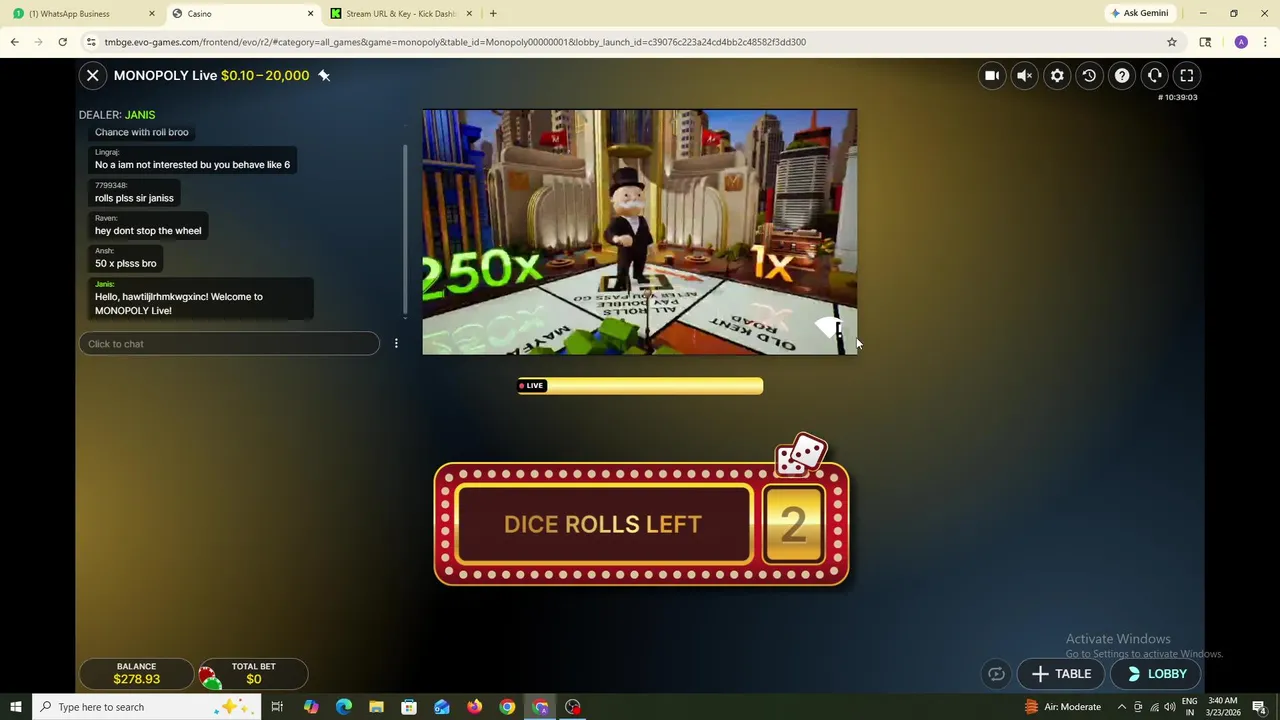Viewport: 1280px width, 720px height.
Task: Open the ENG IN language switcher
Action: tap(1190, 707)
